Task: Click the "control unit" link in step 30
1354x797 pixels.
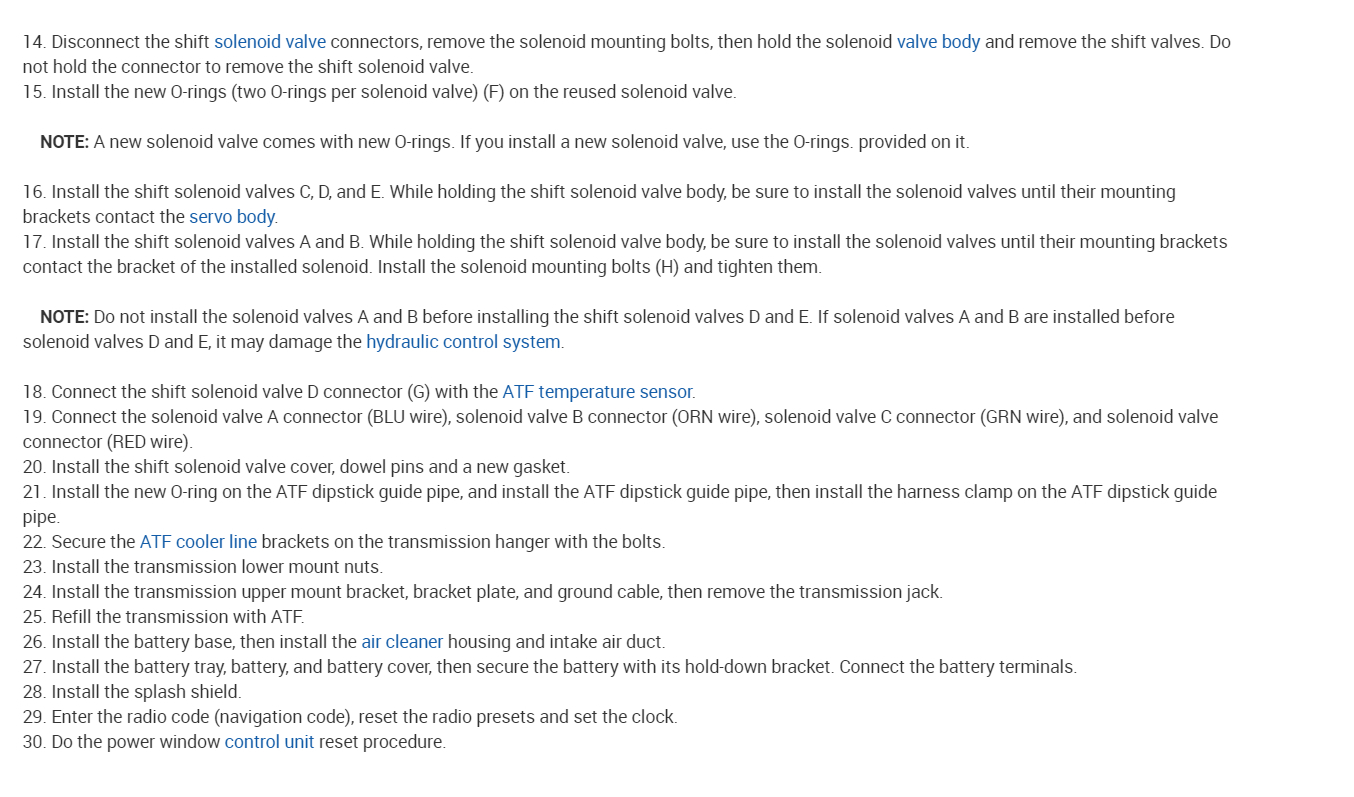Action: 269,742
